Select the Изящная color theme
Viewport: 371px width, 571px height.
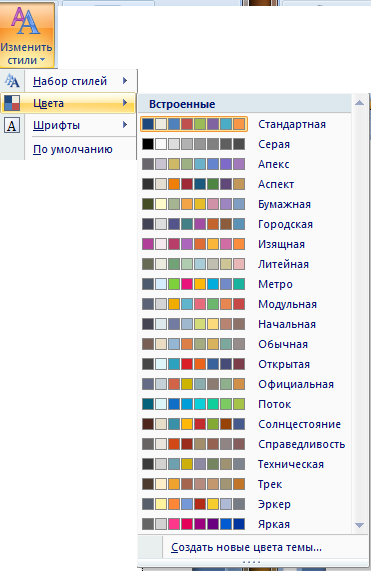click(245, 244)
